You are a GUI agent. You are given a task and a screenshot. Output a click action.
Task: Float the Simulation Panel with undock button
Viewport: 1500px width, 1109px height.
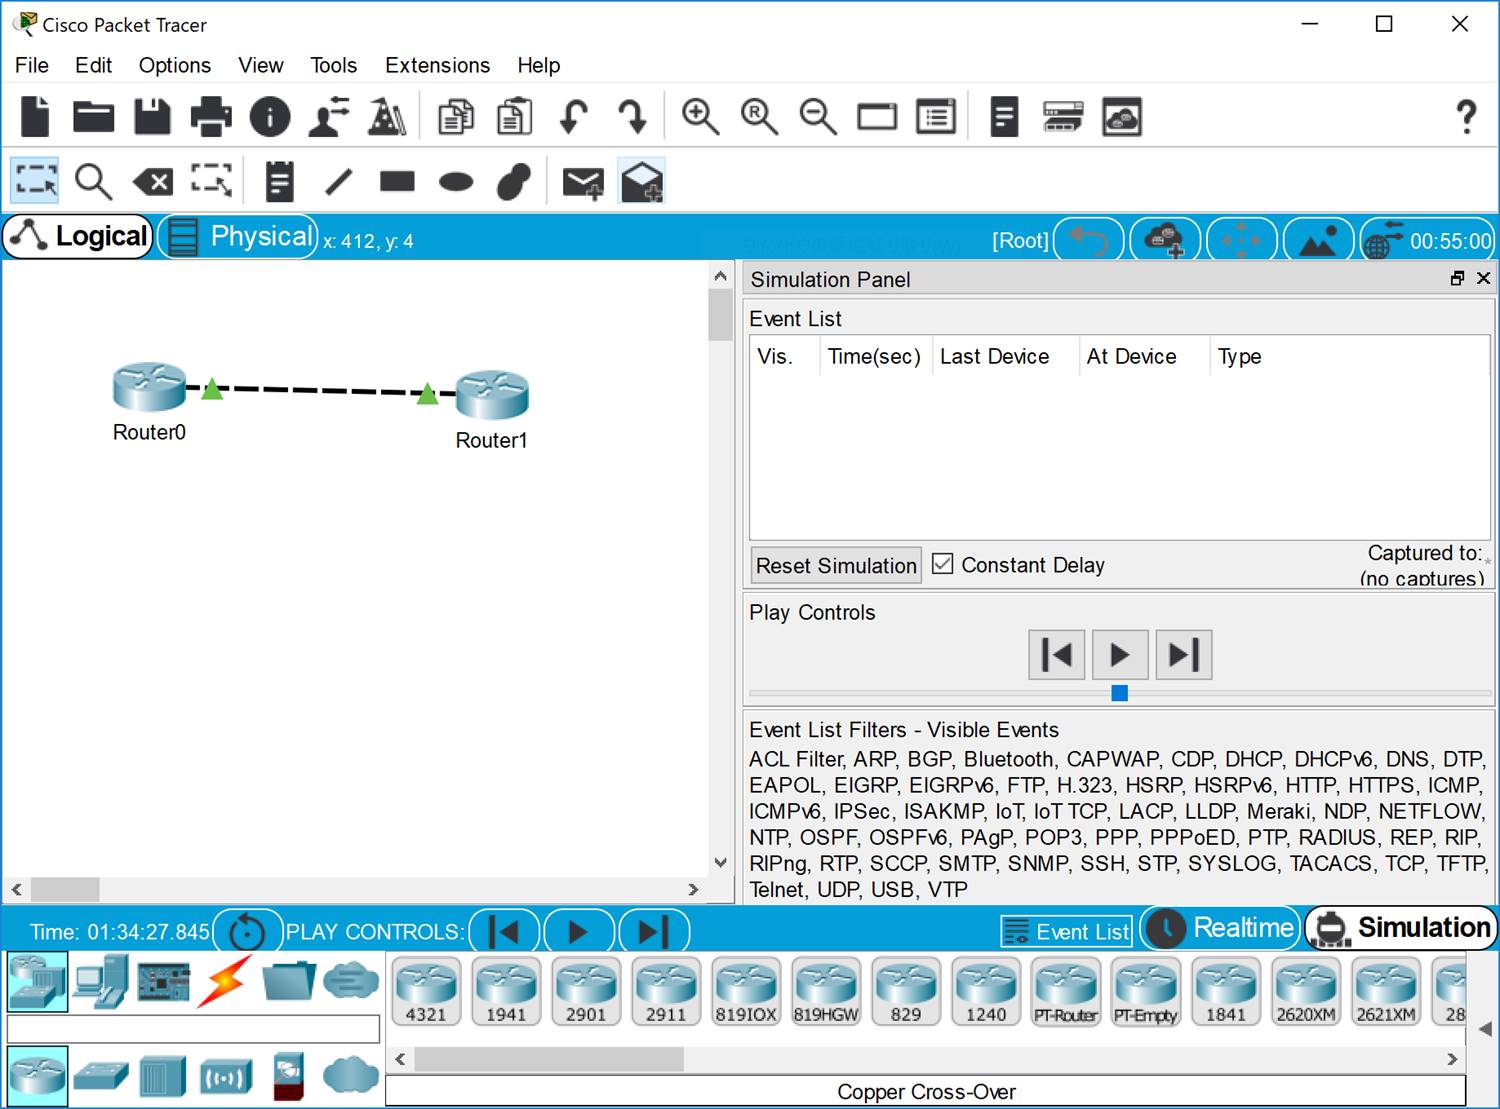1457,279
